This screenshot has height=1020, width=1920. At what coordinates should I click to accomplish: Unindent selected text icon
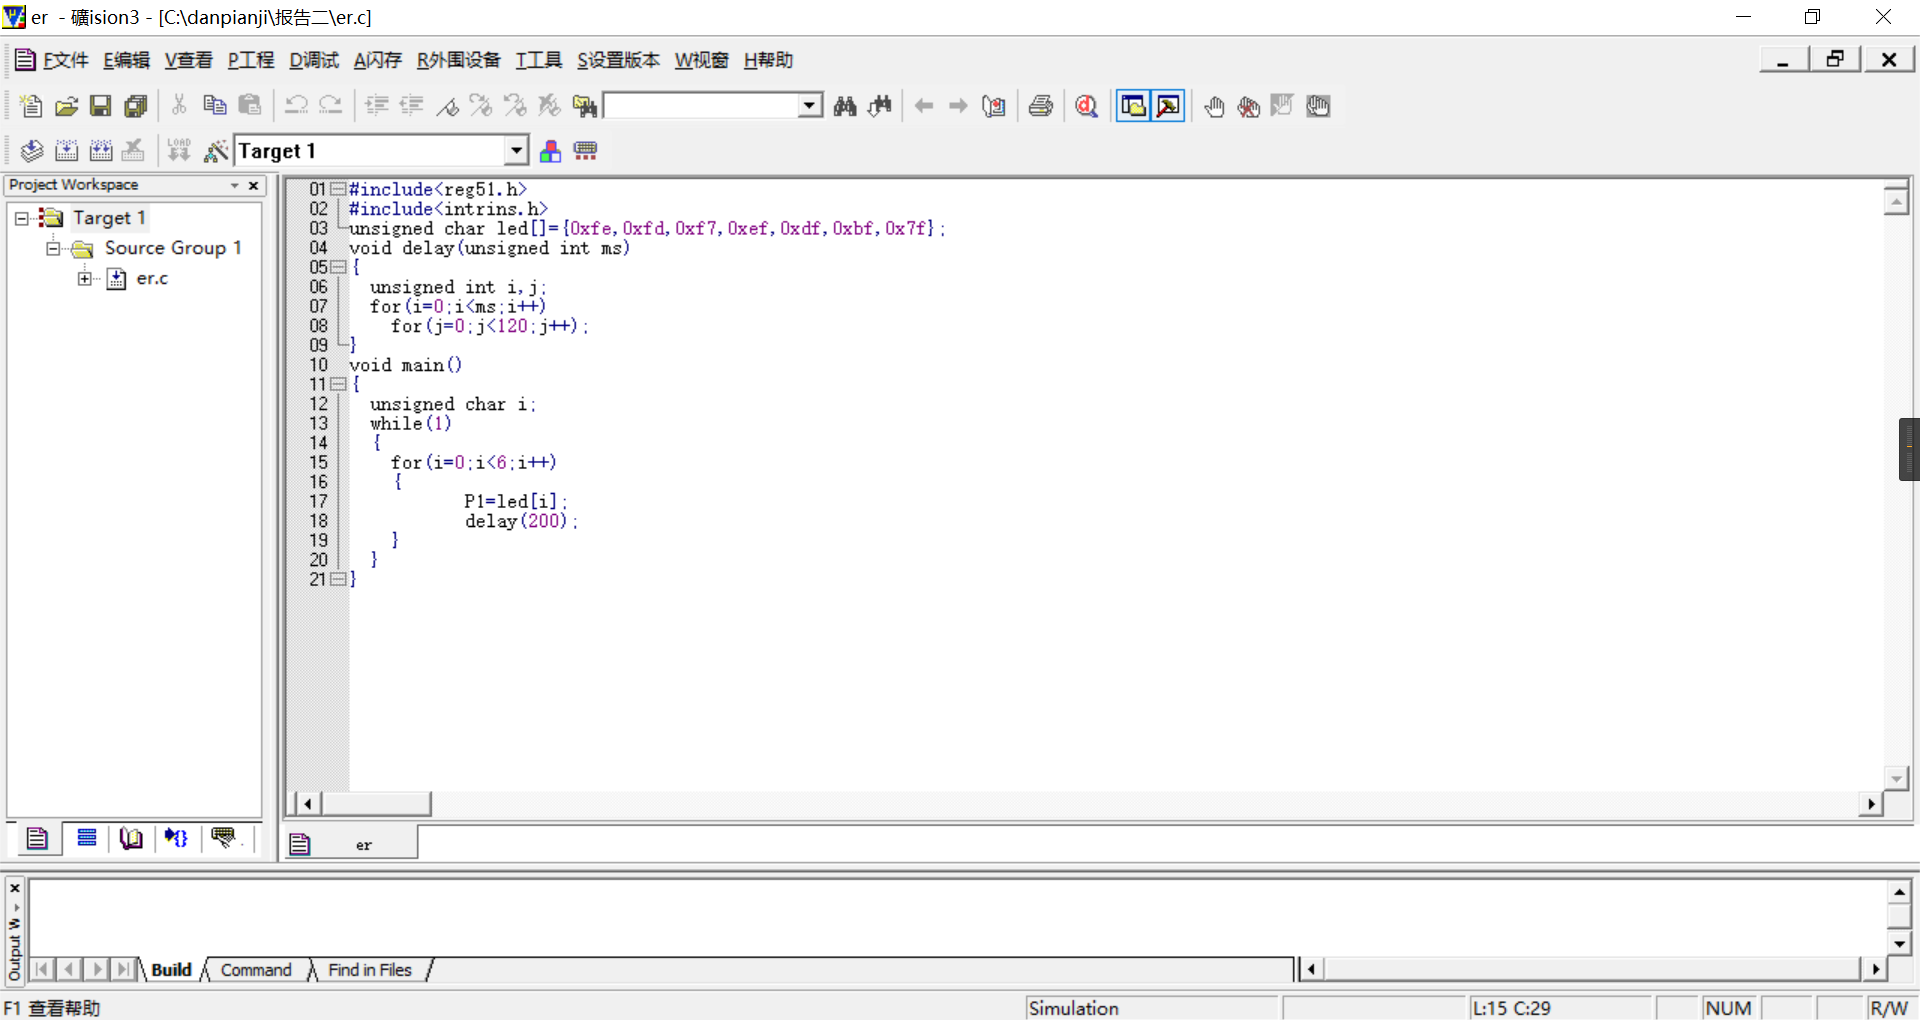tap(411, 106)
